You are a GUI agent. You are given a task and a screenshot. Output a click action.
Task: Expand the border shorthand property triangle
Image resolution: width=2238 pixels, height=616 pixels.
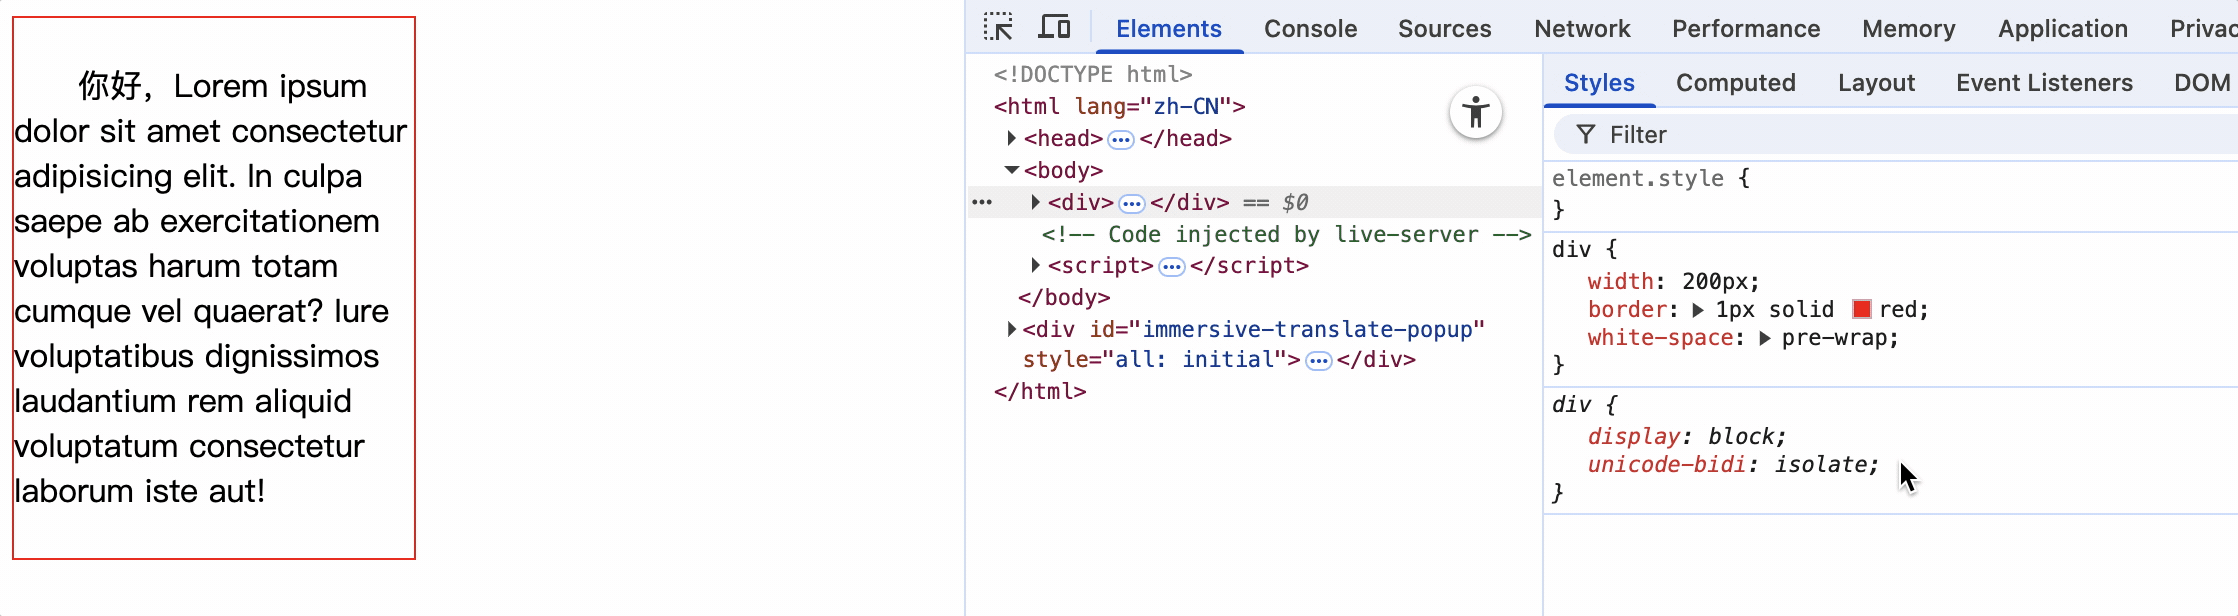click(1697, 310)
